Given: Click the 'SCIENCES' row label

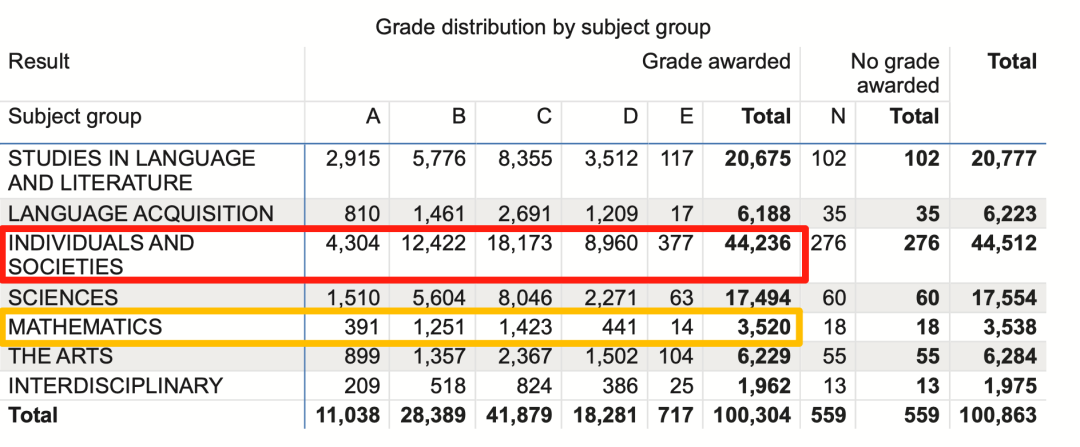Looking at the screenshot, I should point(62,298).
